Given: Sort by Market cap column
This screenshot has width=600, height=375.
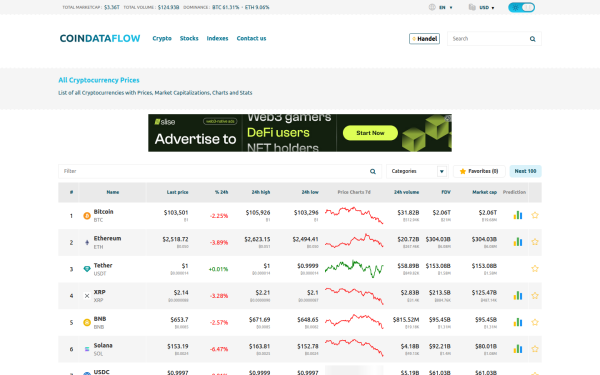Looking at the screenshot, I should tap(484, 192).
